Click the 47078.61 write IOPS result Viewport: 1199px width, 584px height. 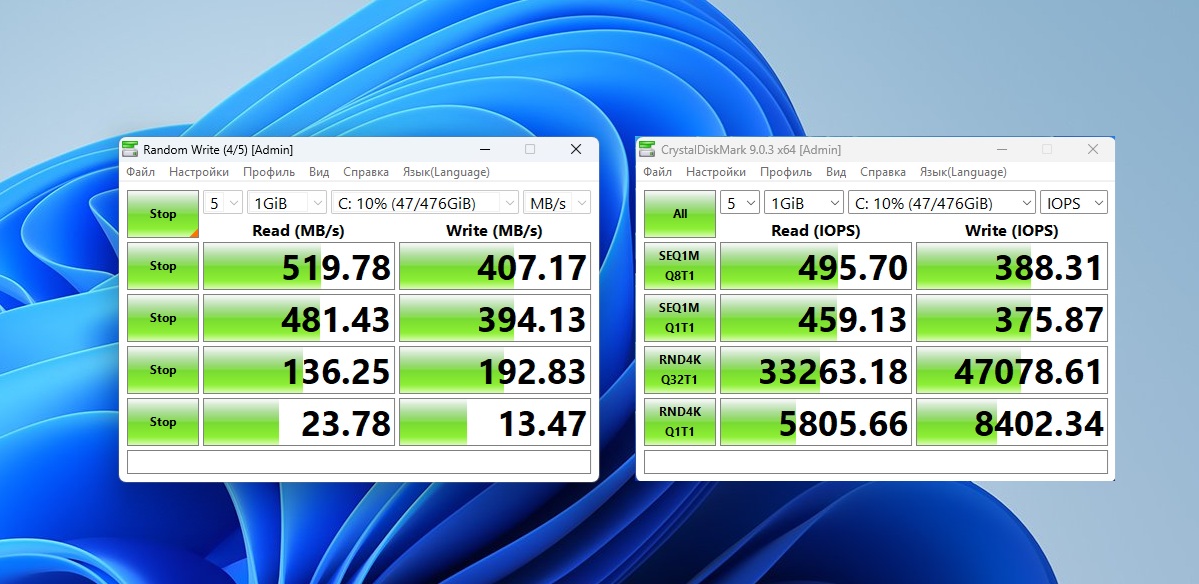point(1012,370)
